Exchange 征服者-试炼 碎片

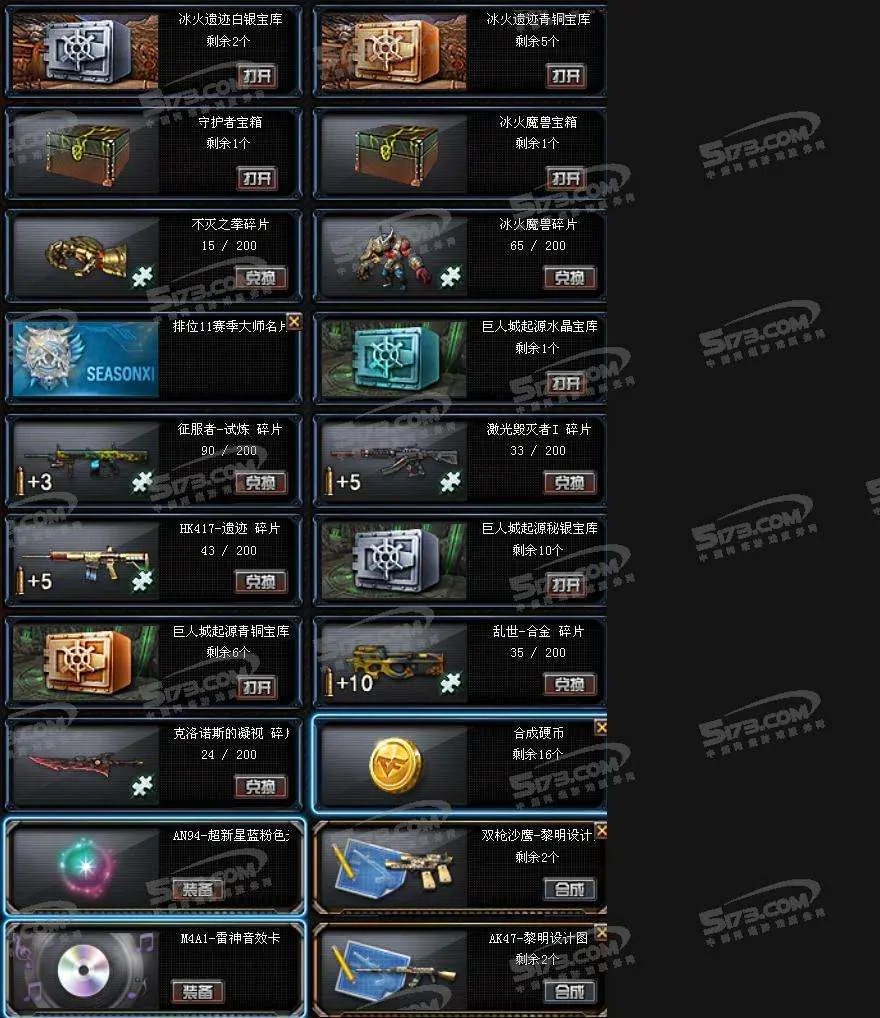pos(260,482)
